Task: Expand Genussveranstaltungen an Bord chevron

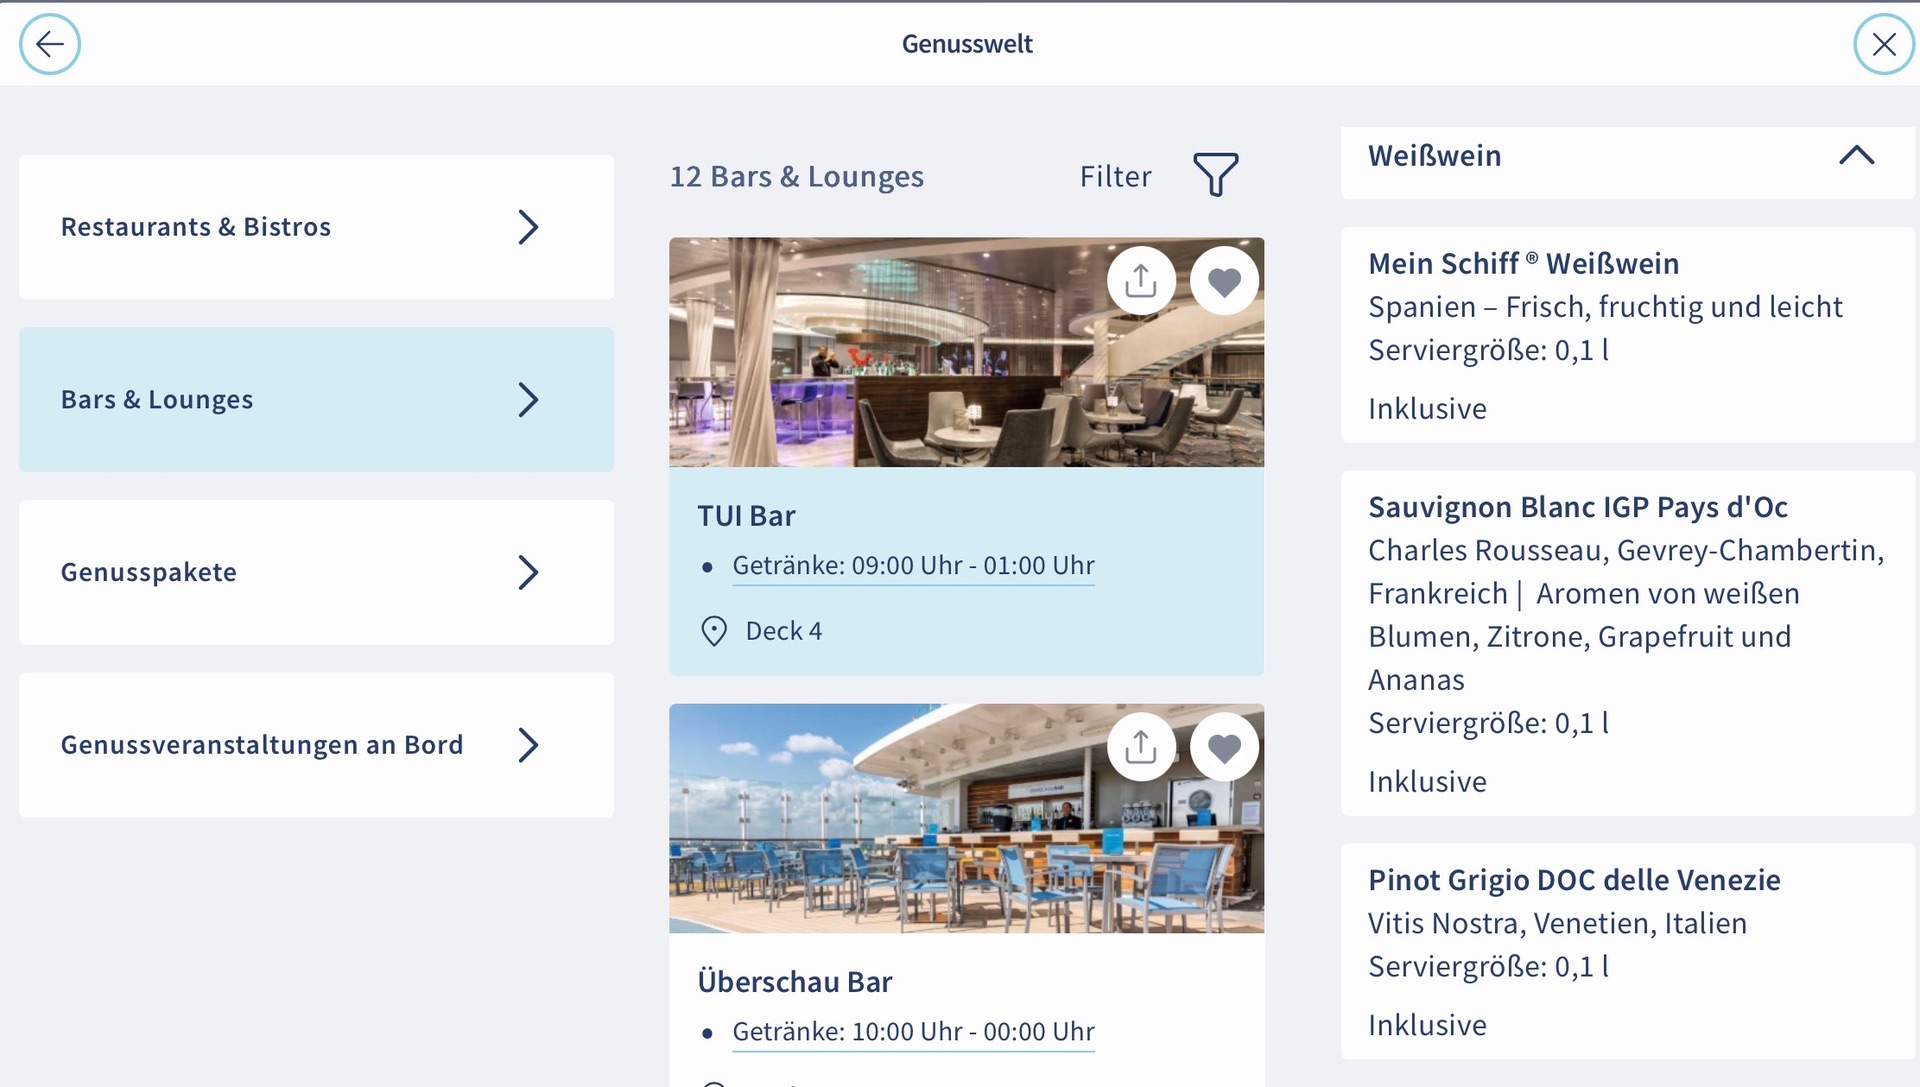Action: tap(528, 745)
